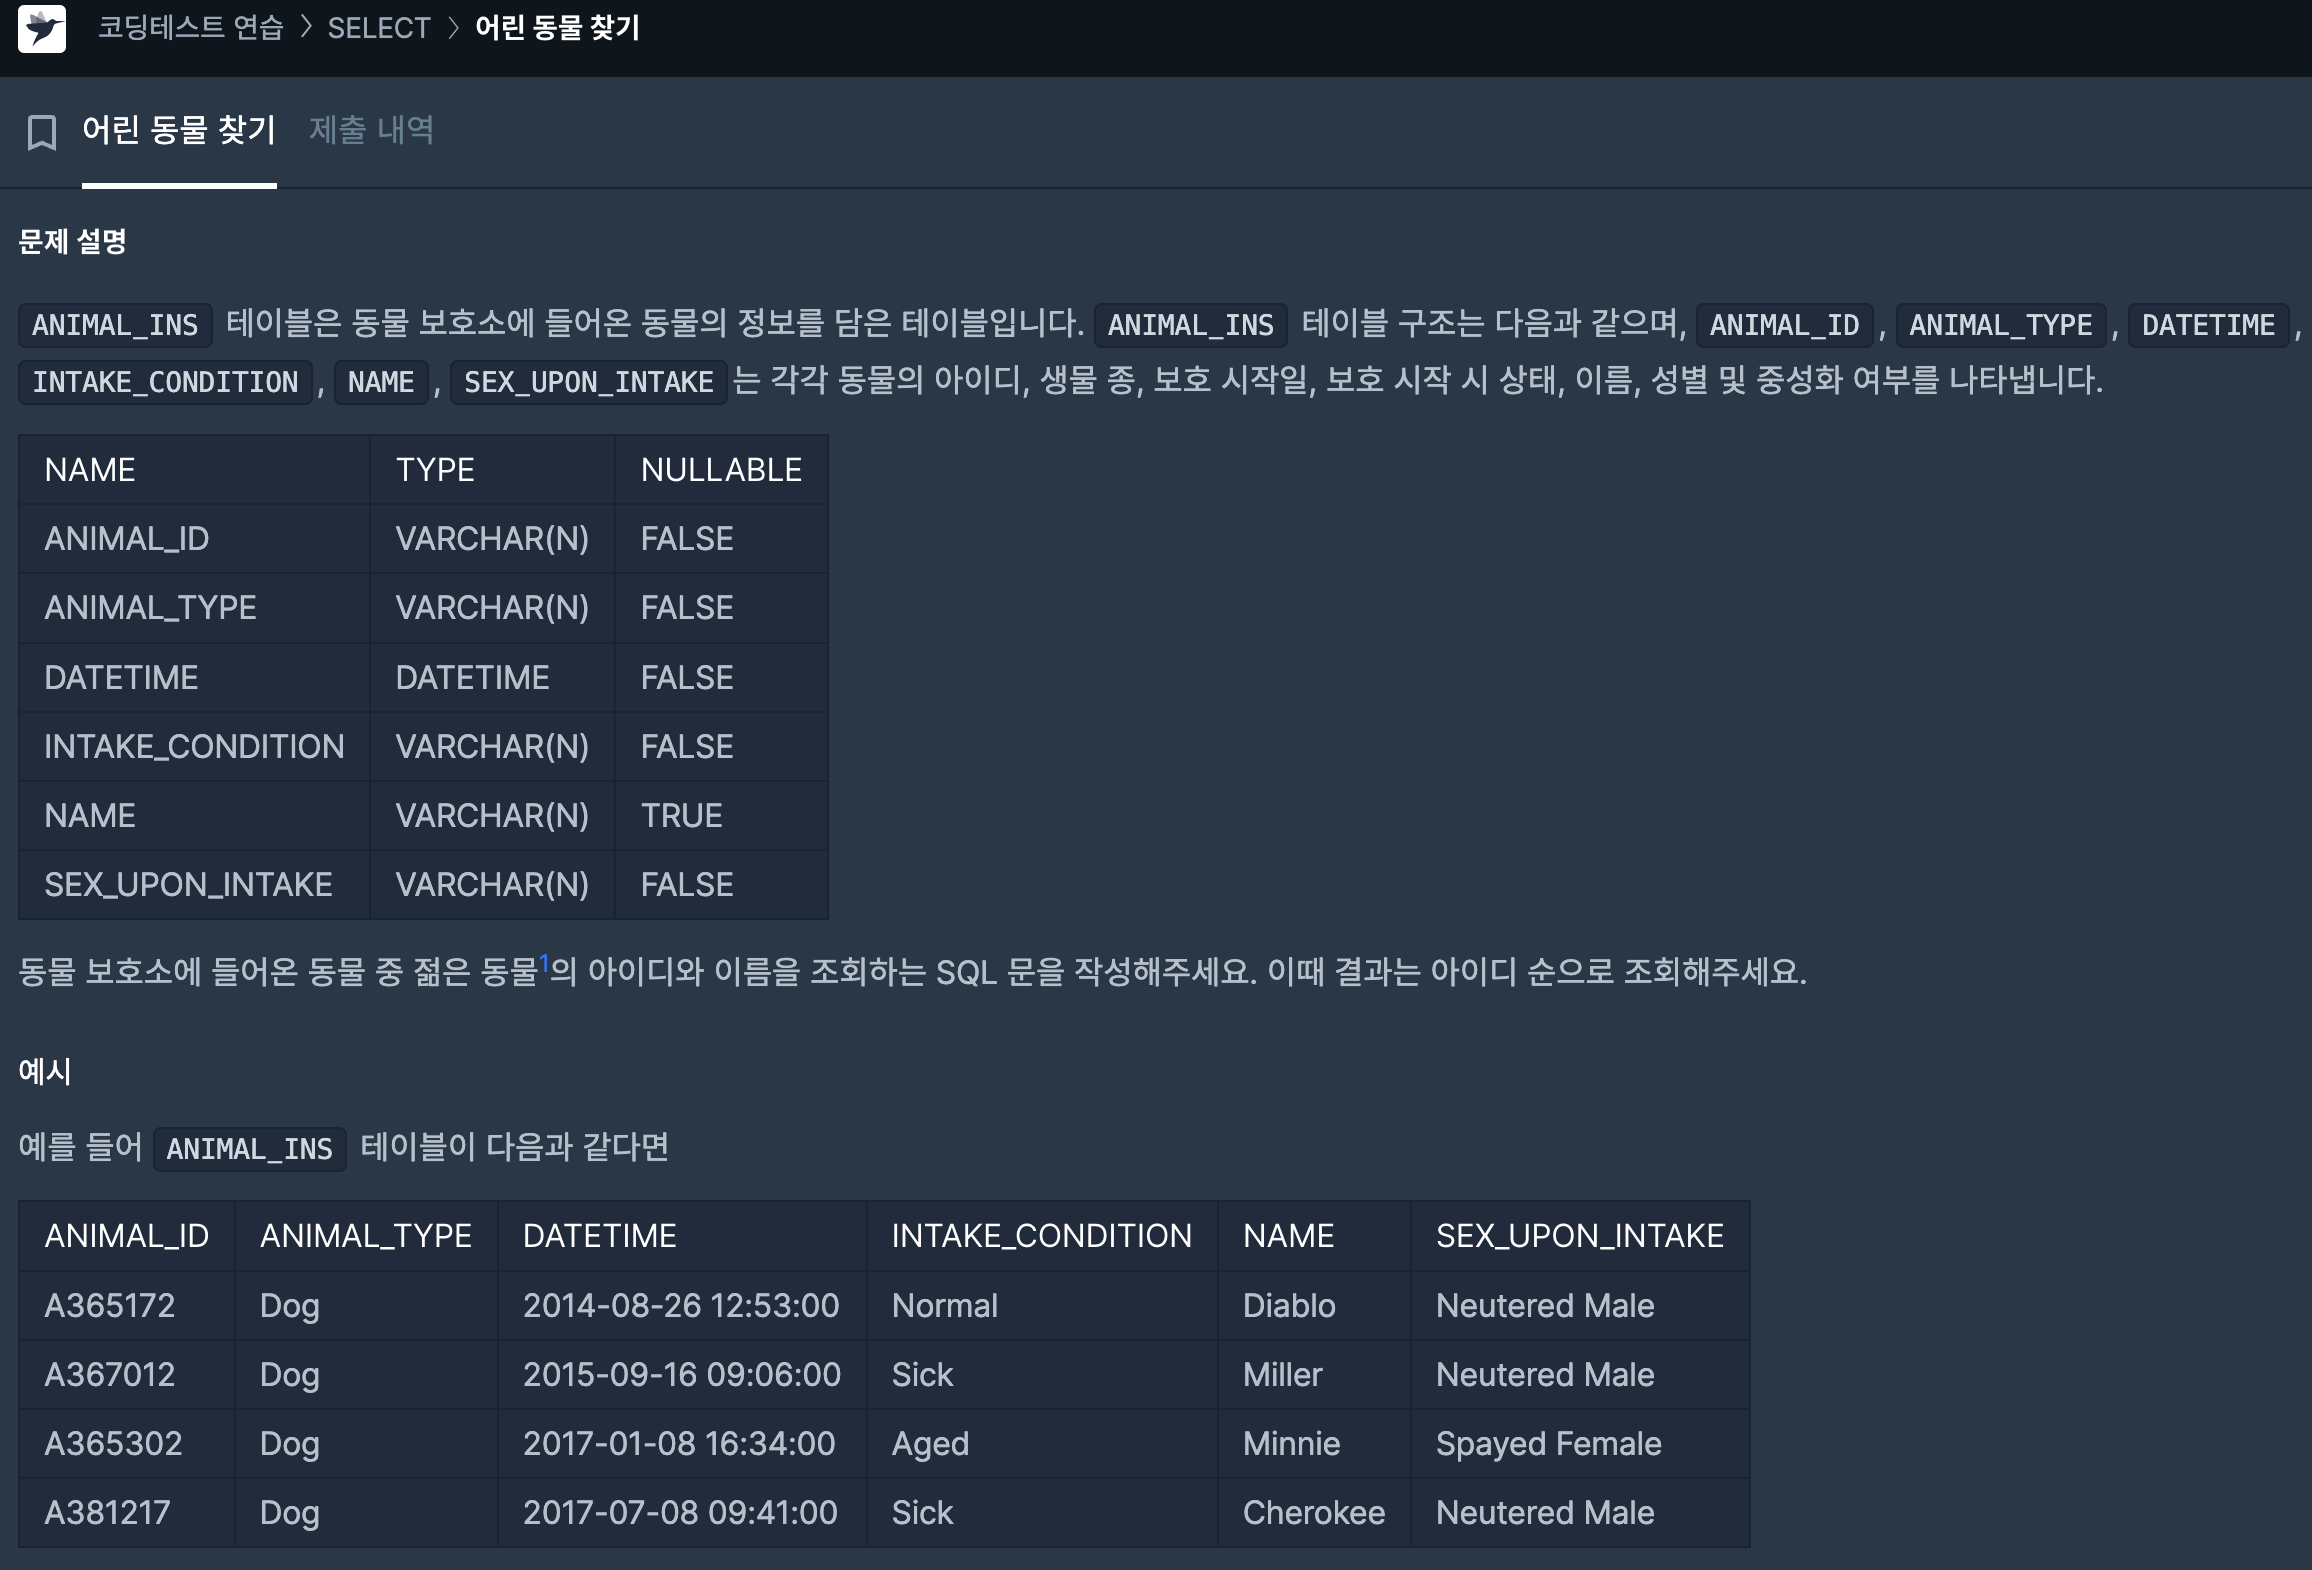Click the A365172 cell in example table
Image resolution: width=2312 pixels, height=1570 pixels.
point(110,1305)
